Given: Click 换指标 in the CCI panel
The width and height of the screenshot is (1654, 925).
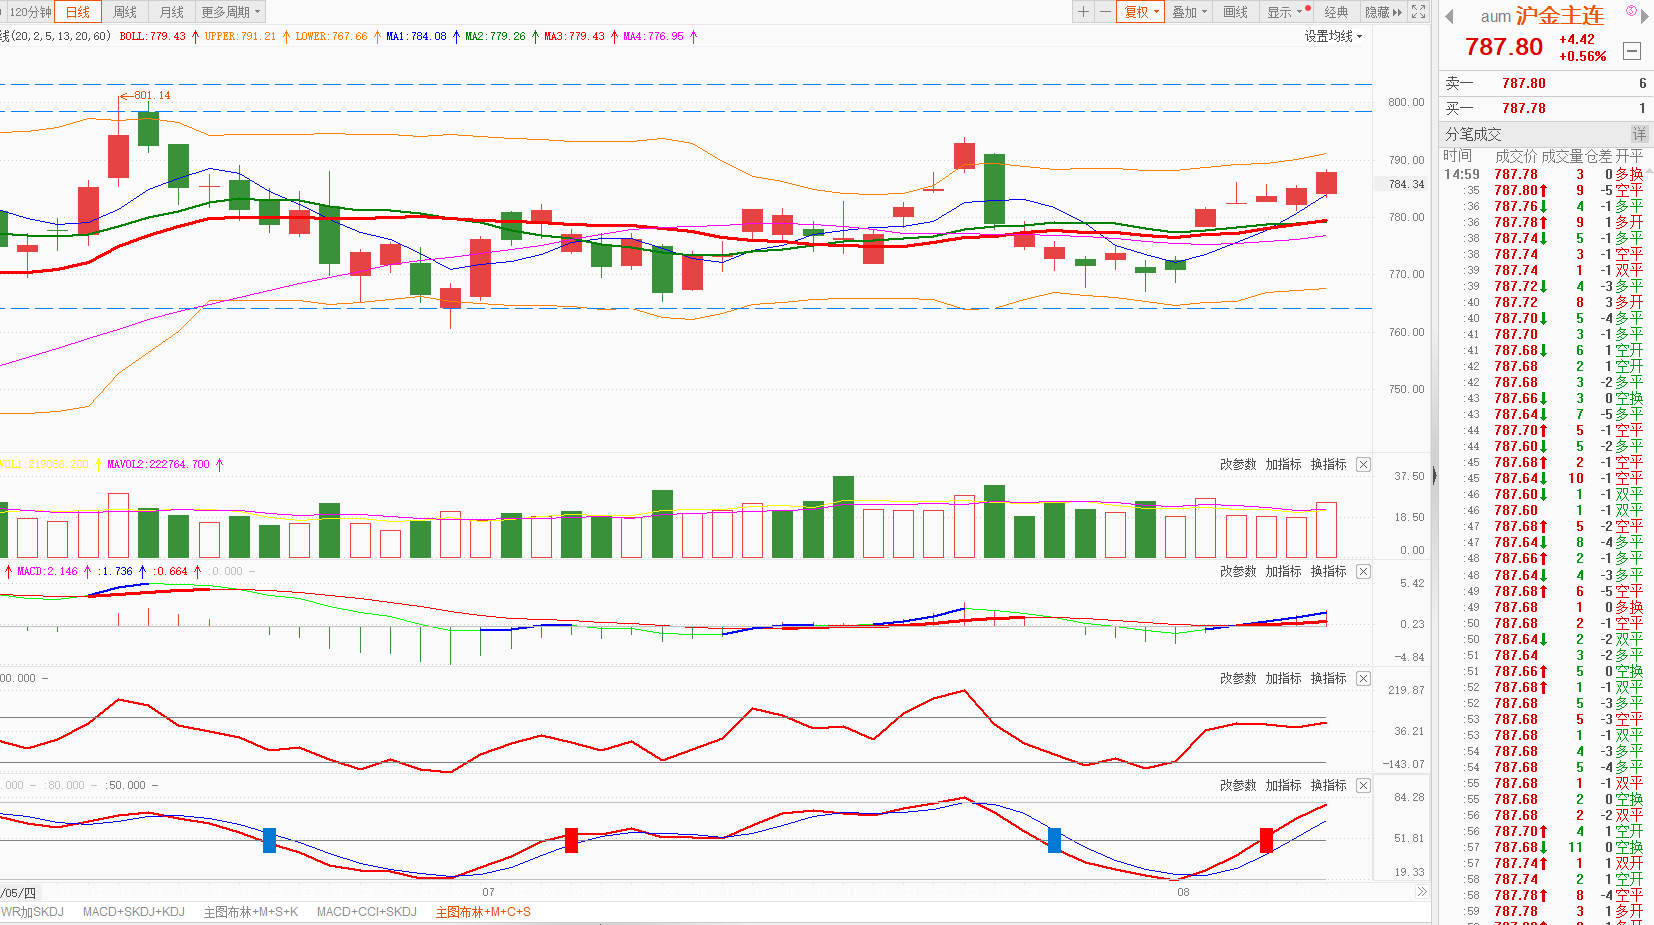Looking at the screenshot, I should (1328, 678).
